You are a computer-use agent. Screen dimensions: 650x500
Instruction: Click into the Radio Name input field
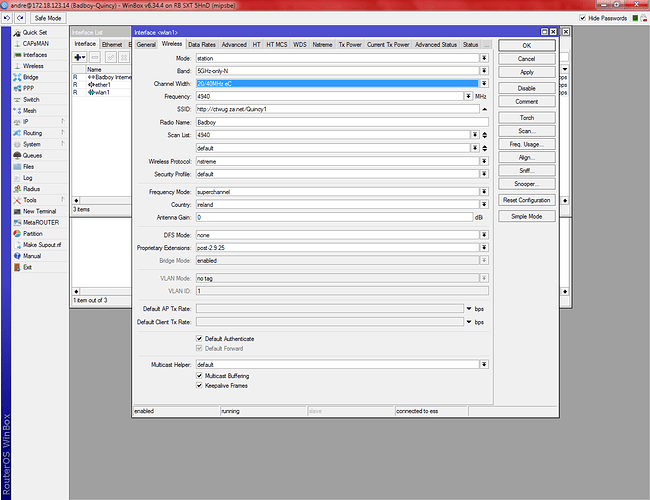coord(338,121)
